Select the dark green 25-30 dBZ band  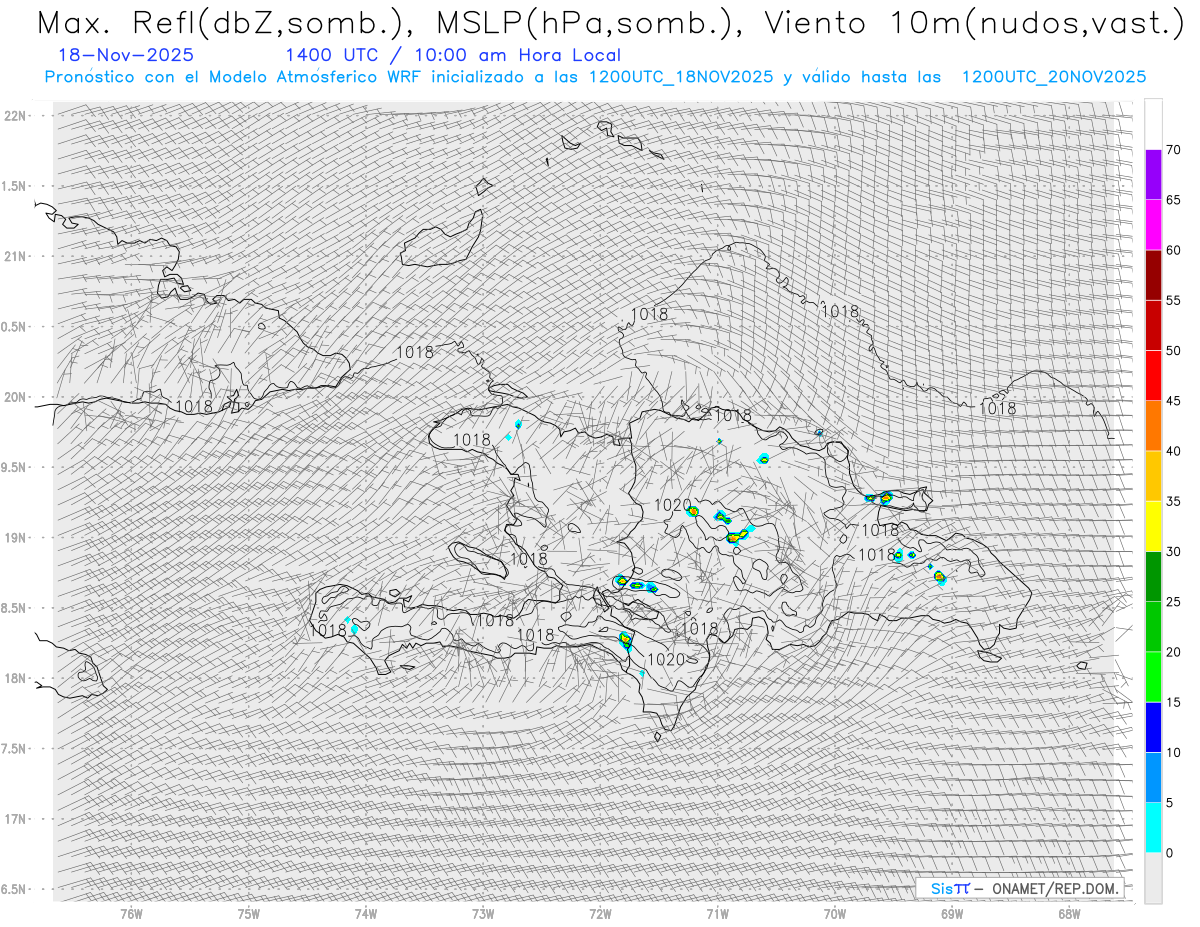tap(1153, 576)
